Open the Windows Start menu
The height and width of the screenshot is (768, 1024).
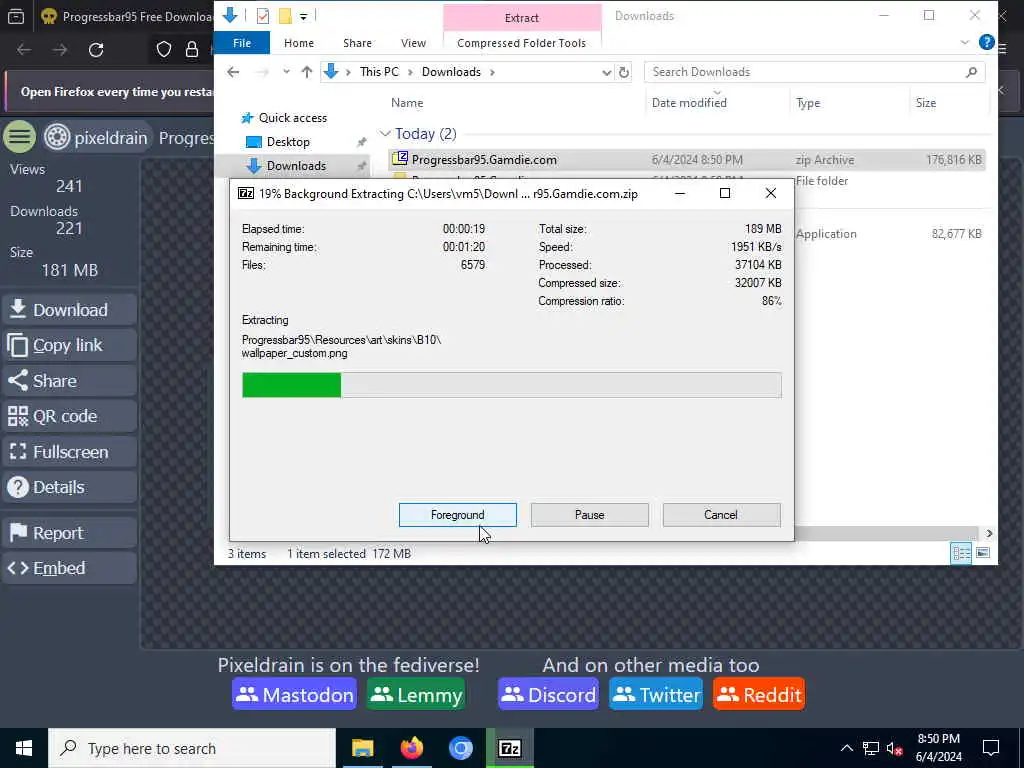24,748
